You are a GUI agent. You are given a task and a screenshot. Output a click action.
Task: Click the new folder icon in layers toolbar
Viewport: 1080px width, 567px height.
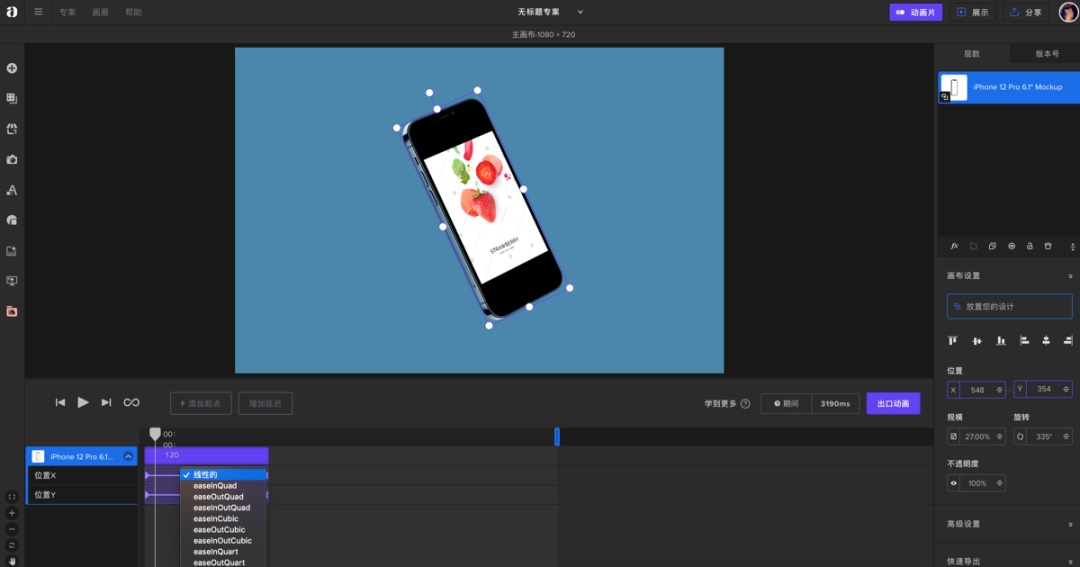click(x=973, y=246)
